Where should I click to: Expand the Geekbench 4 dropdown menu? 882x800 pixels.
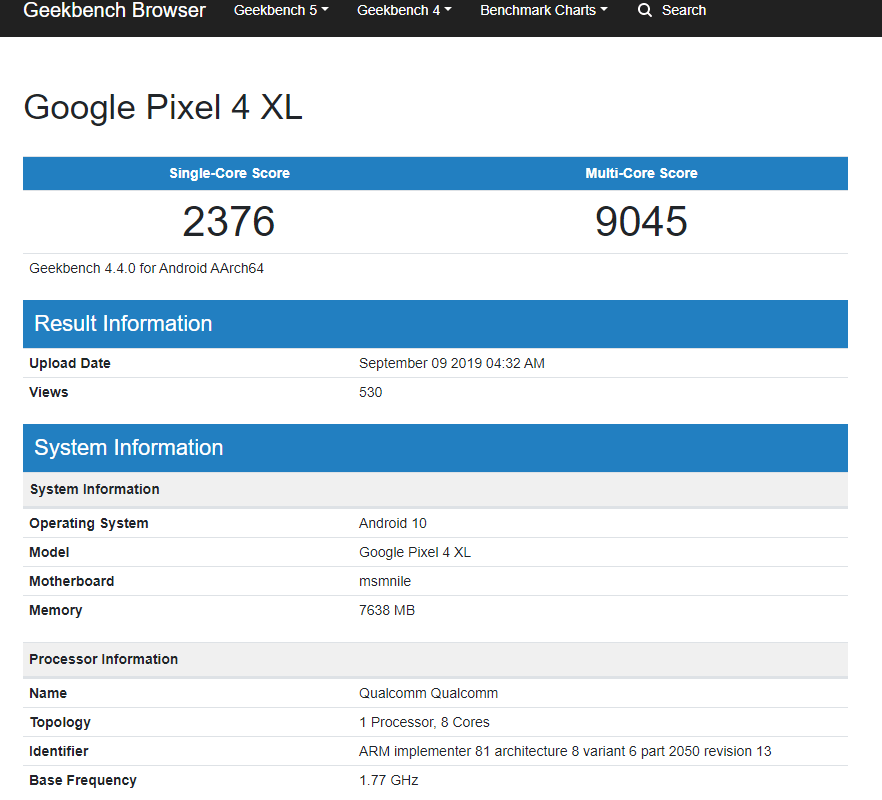(x=403, y=11)
